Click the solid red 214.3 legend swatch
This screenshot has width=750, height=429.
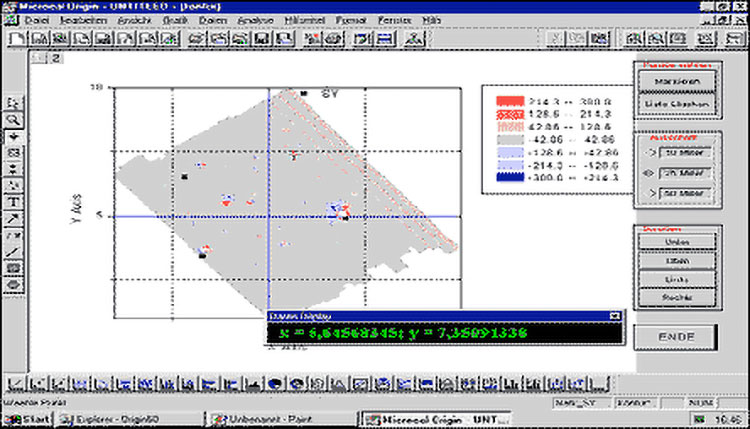coord(510,101)
